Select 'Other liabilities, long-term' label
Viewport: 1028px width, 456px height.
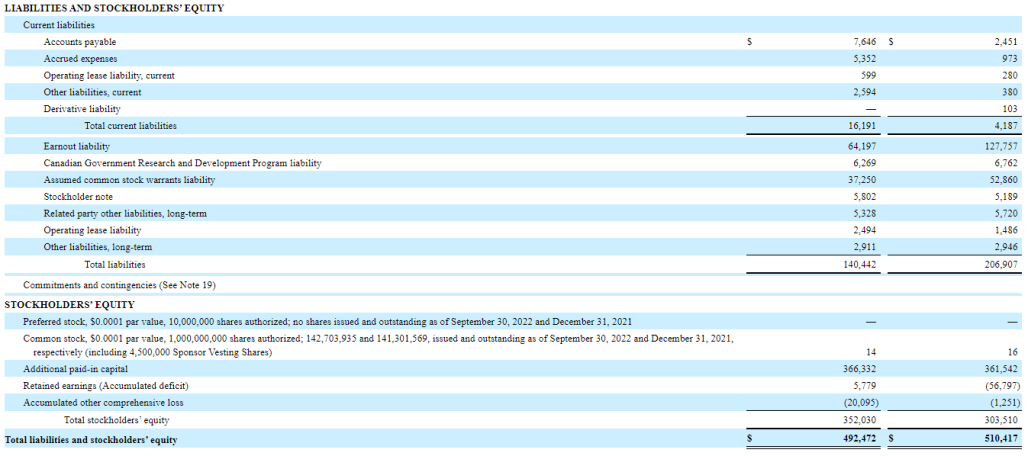click(98, 248)
